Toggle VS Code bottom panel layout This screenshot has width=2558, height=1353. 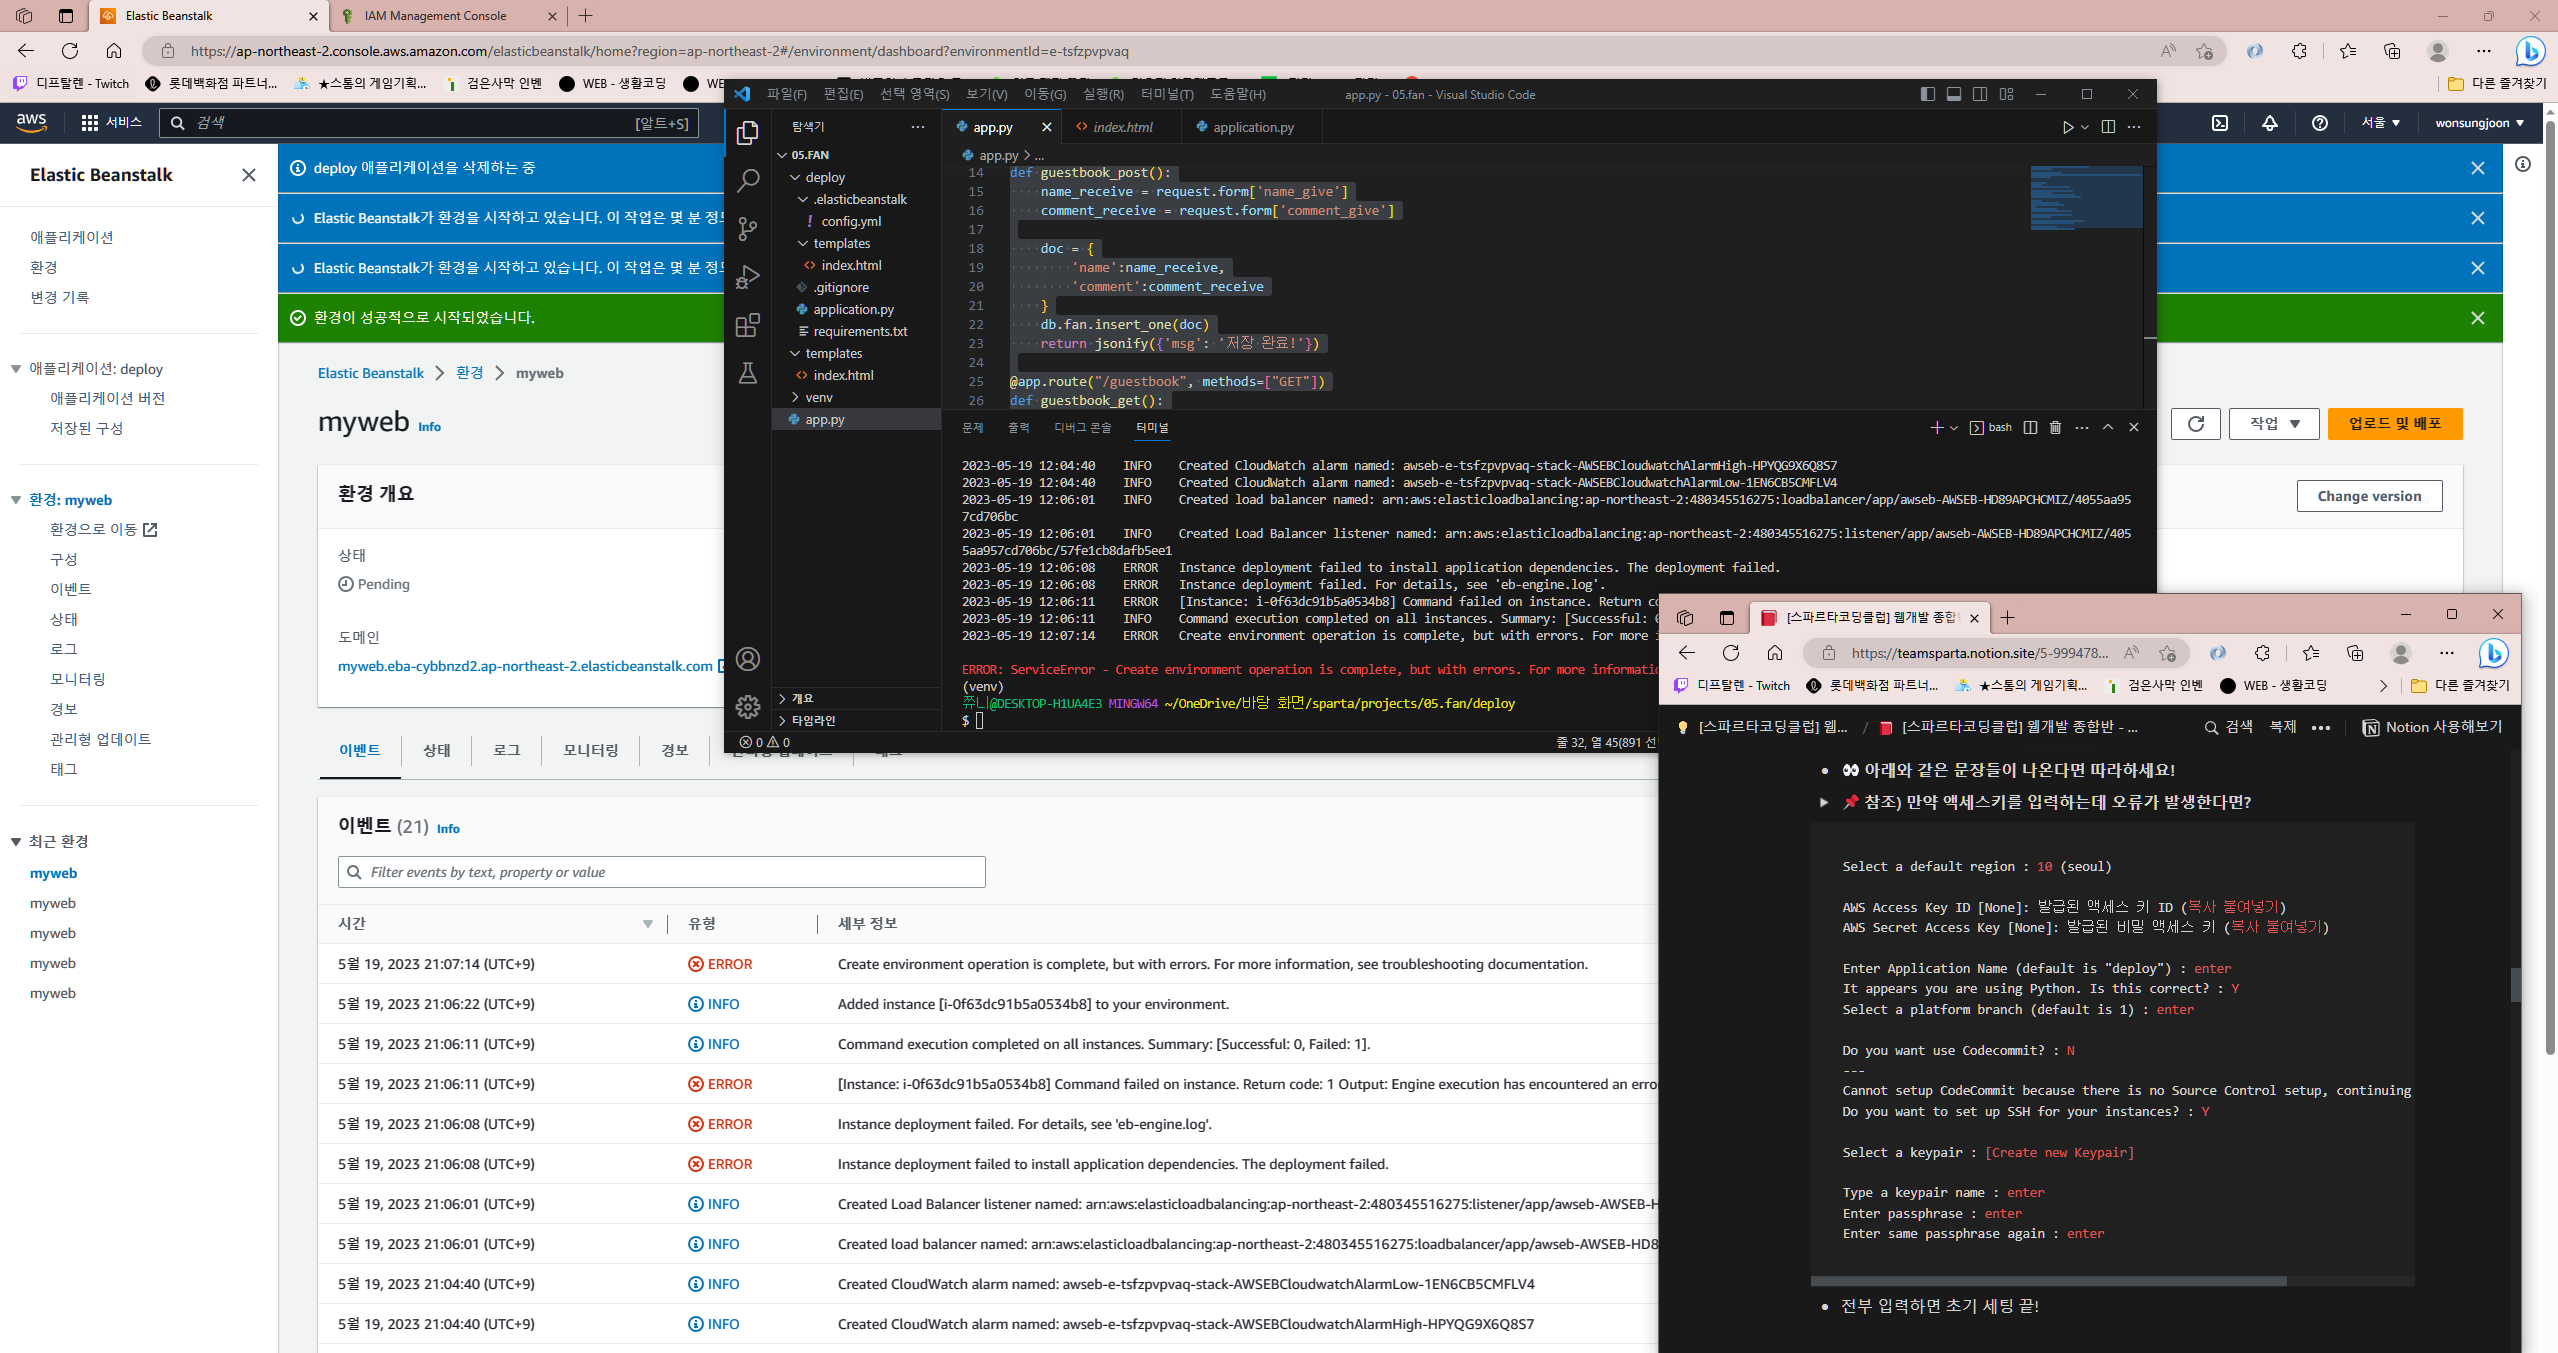[x=1954, y=94]
